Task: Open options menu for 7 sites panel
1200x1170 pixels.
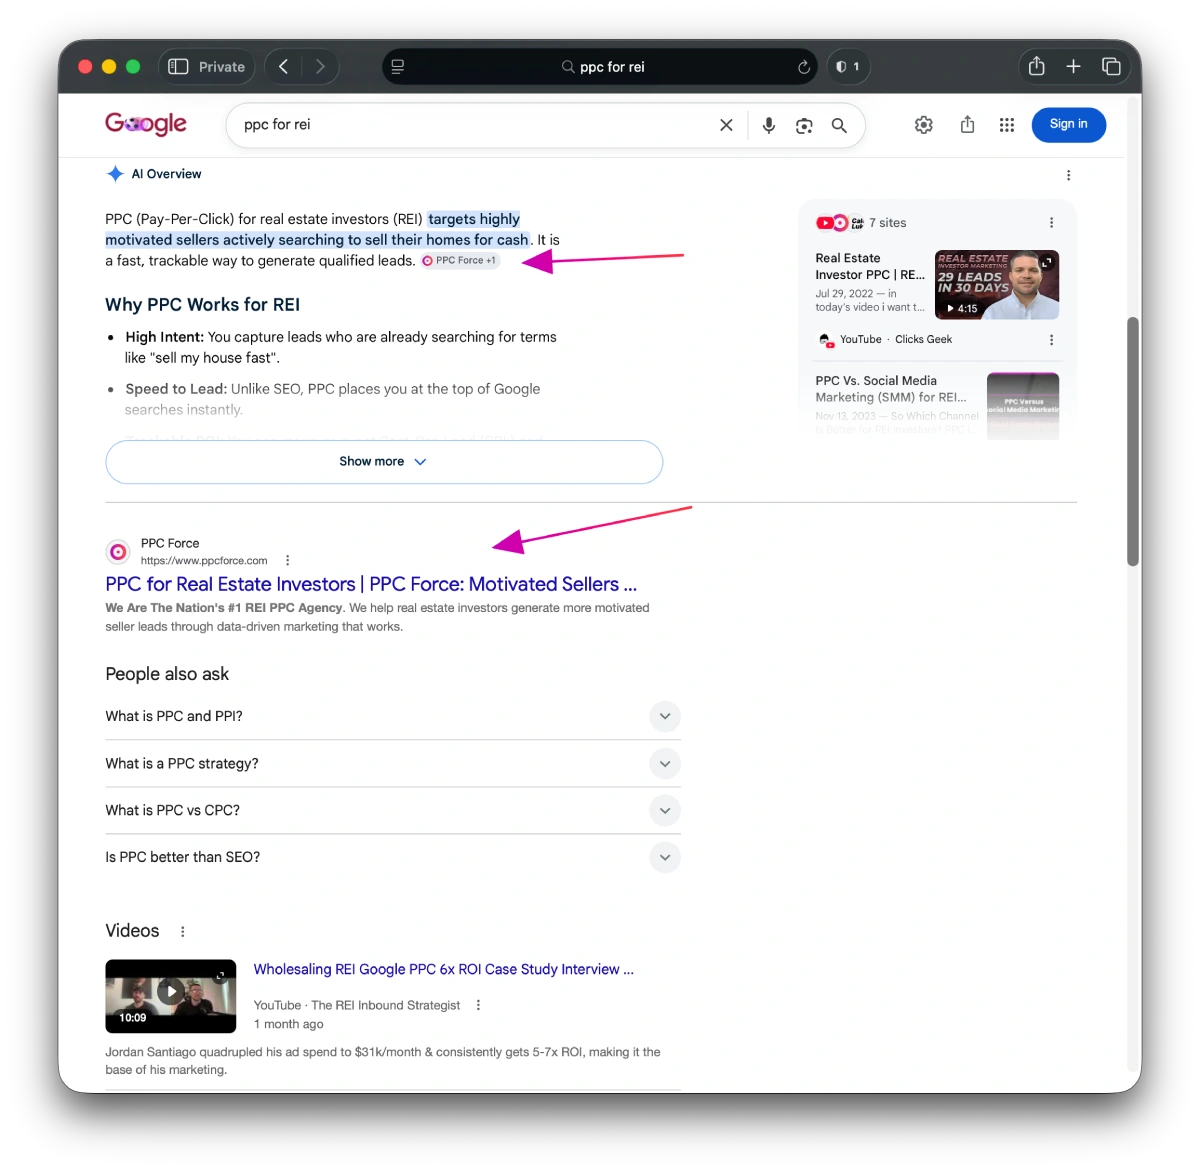Action: [1051, 223]
